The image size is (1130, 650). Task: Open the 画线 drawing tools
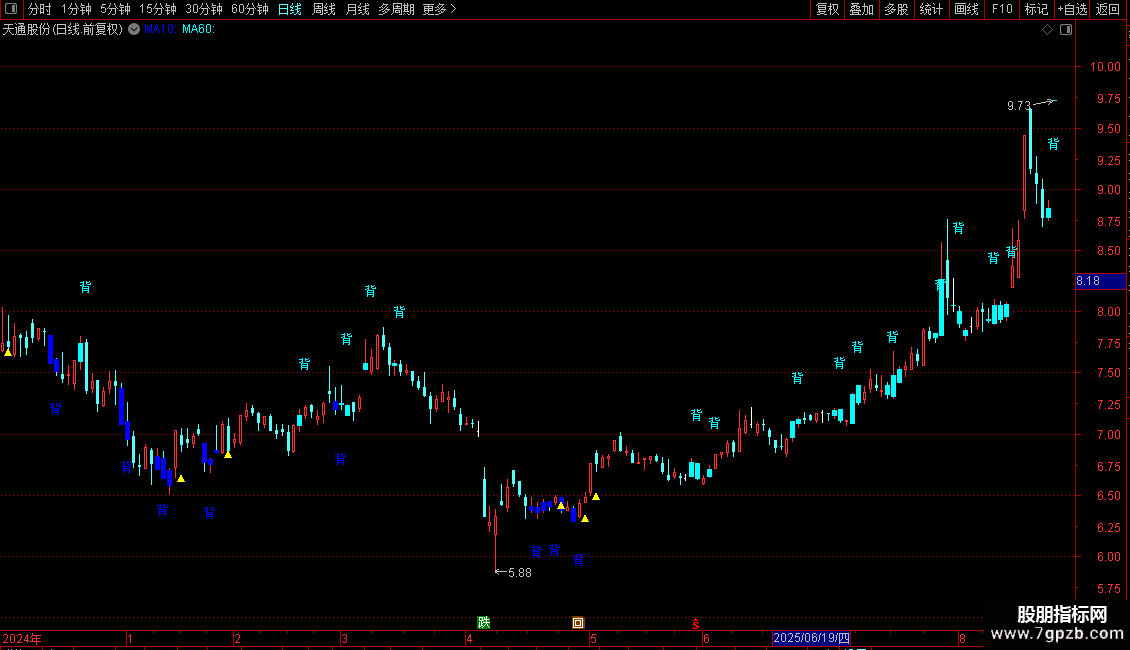(x=966, y=9)
